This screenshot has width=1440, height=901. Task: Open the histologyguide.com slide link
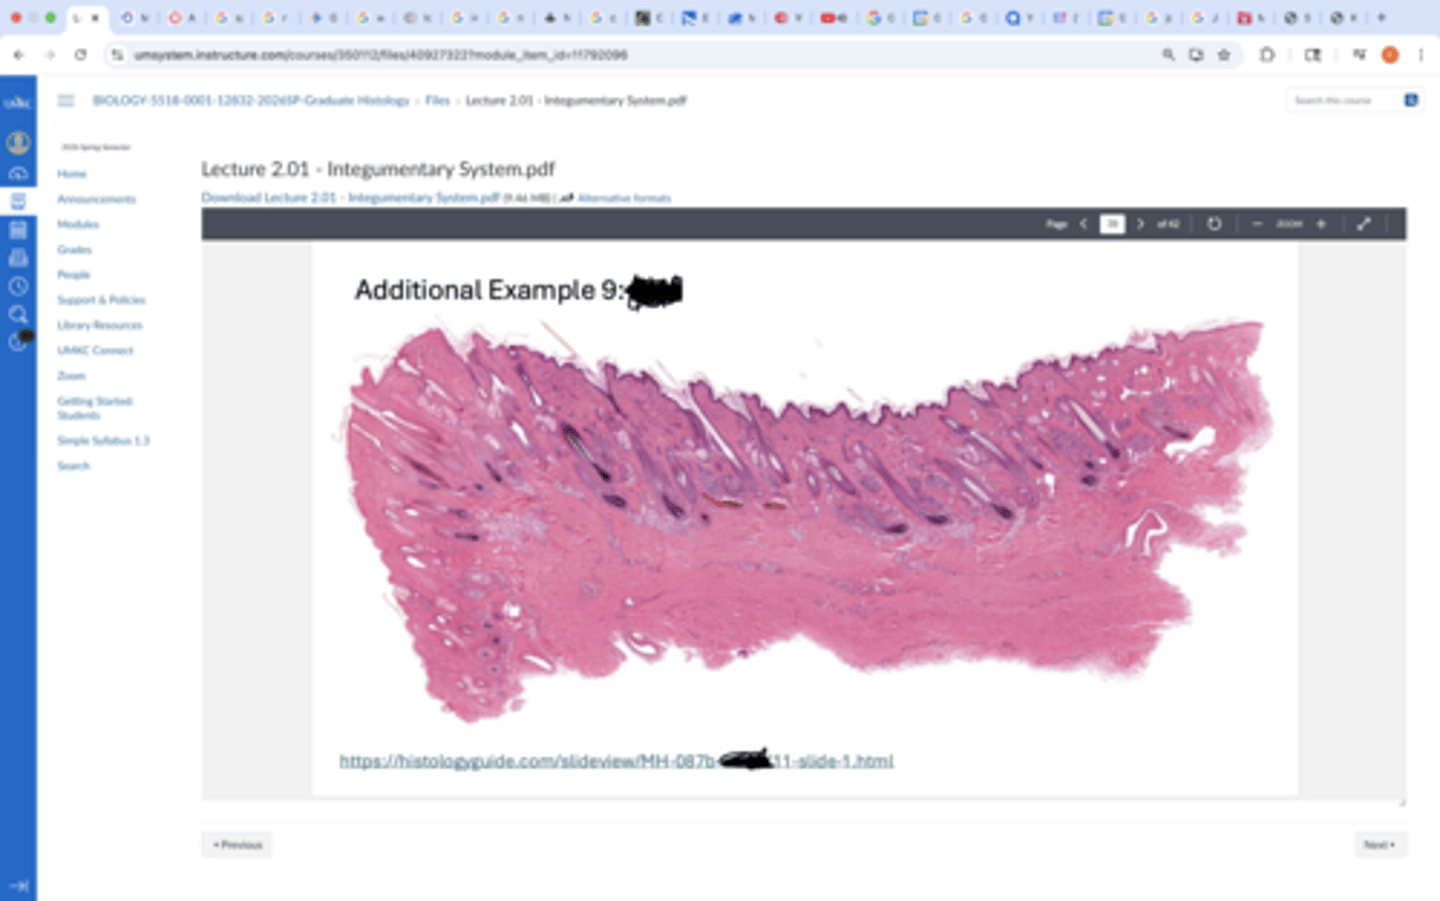(x=616, y=761)
